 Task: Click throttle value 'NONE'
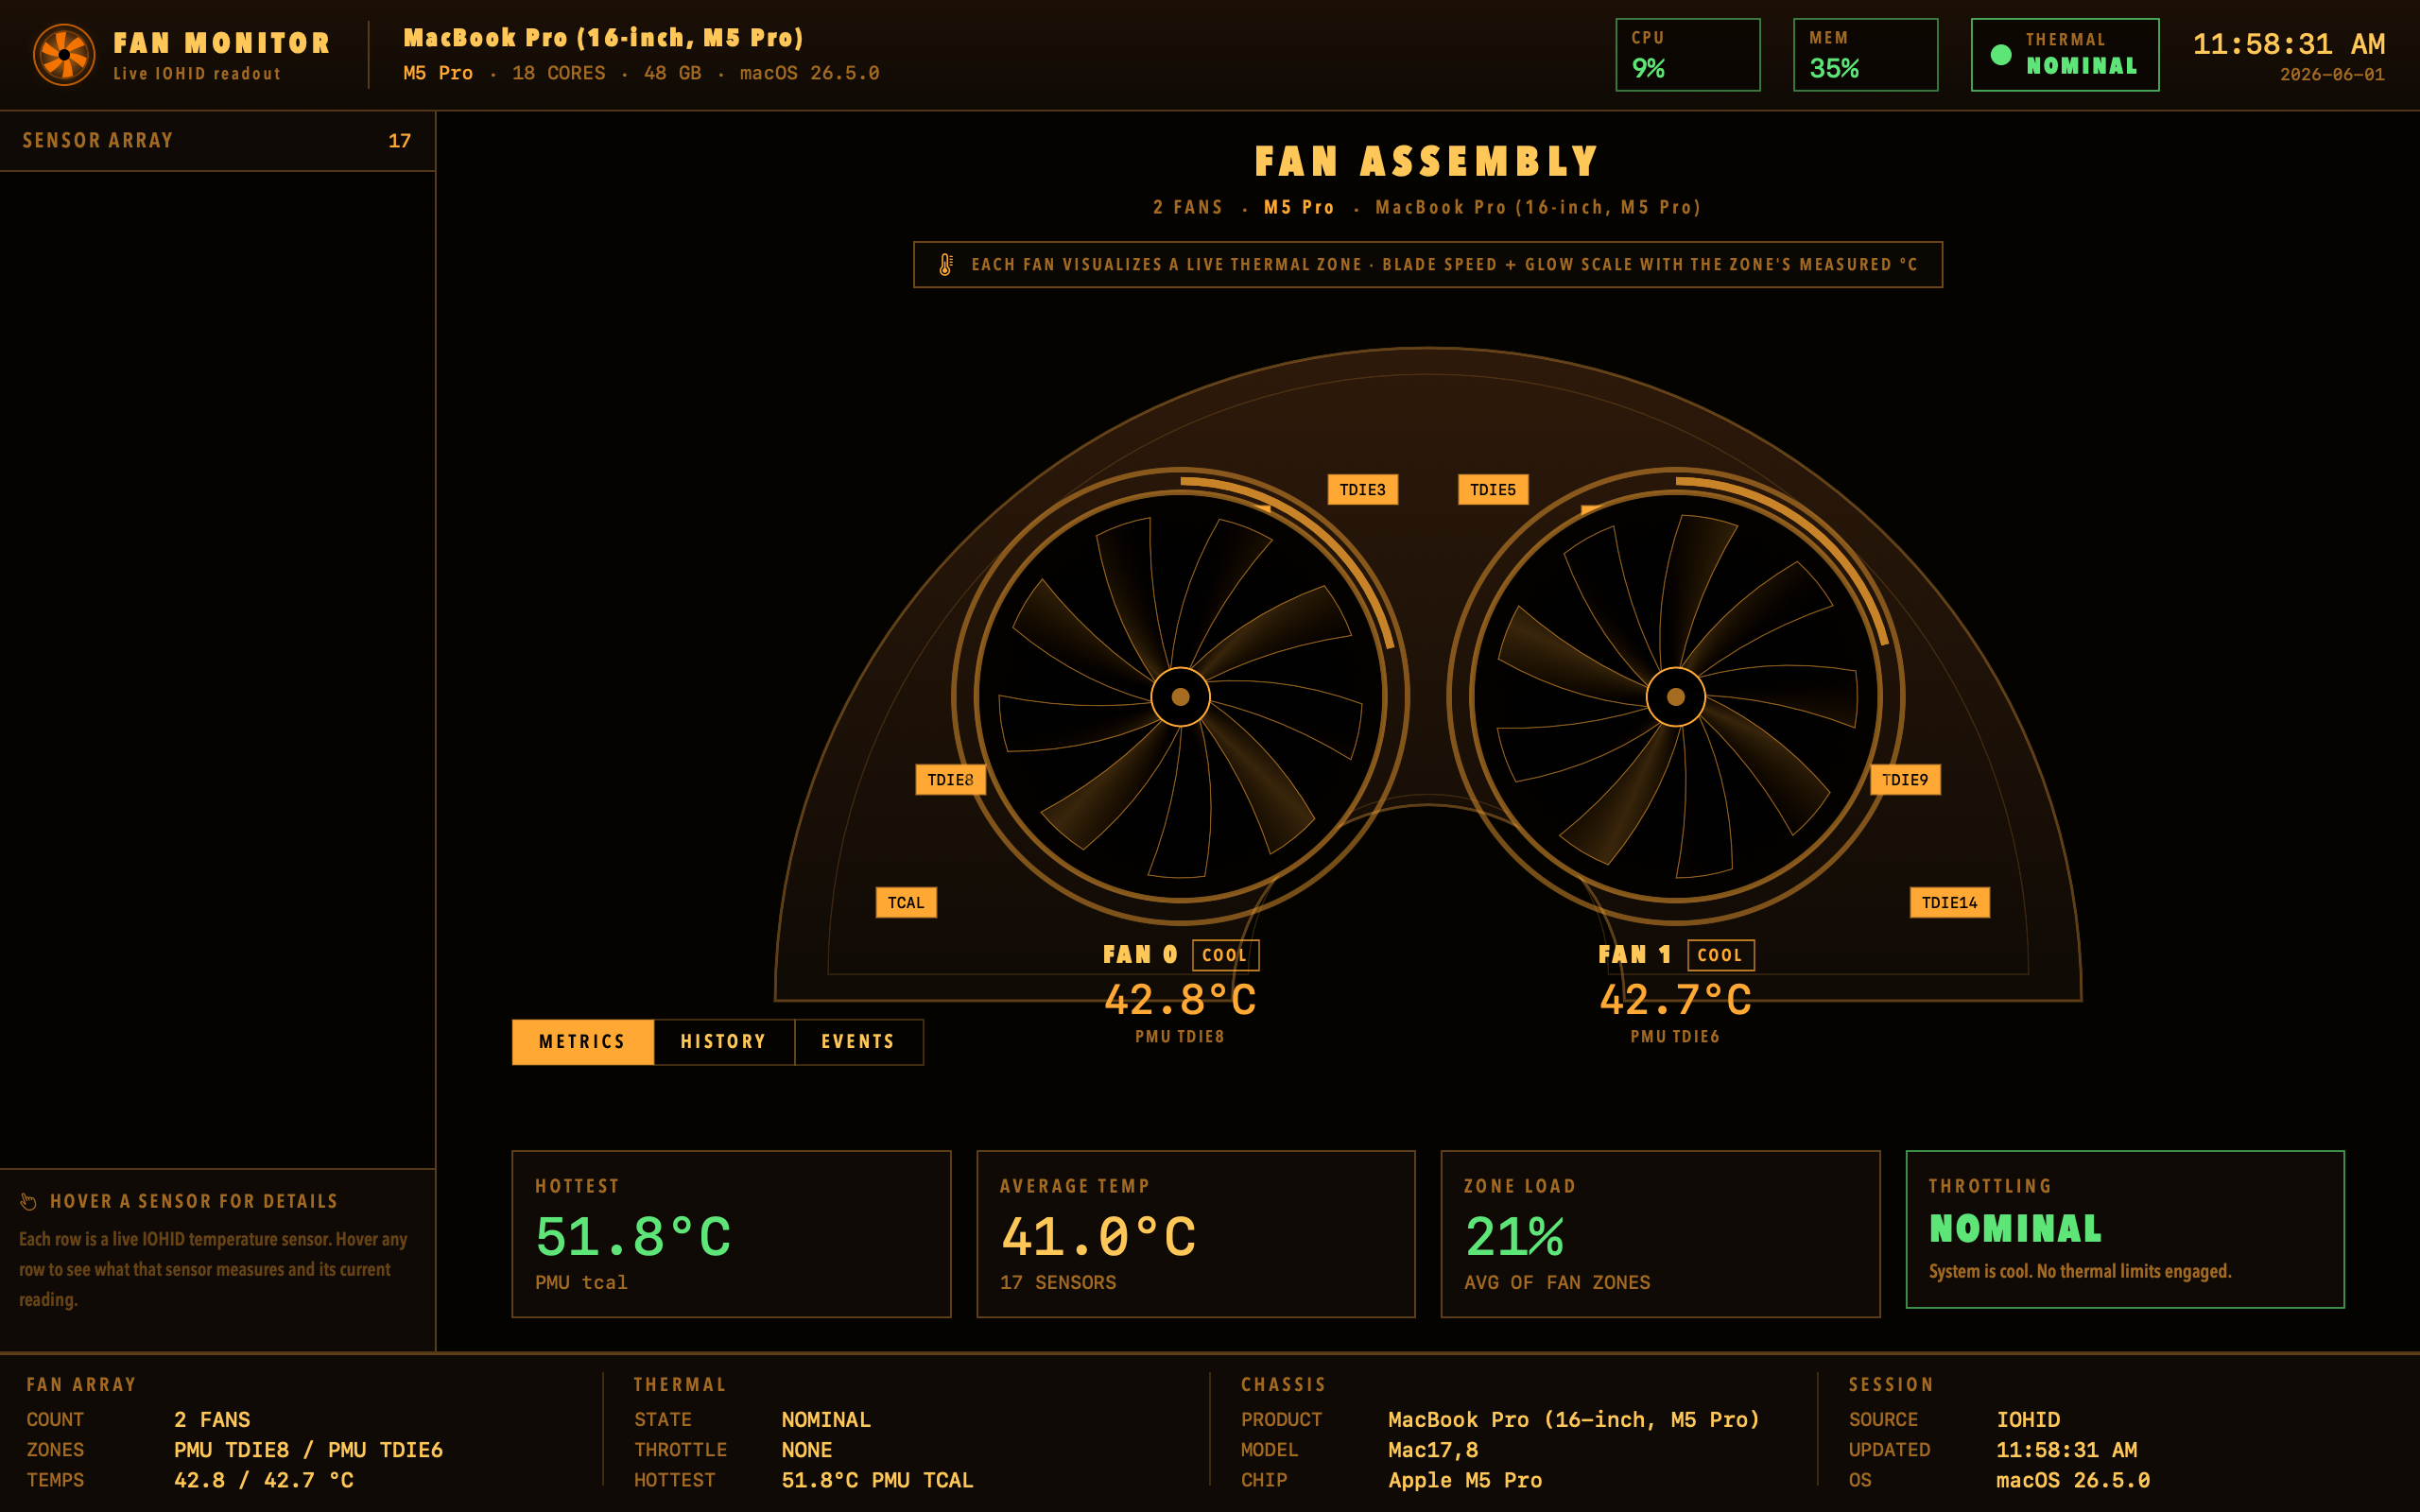[x=807, y=1450]
